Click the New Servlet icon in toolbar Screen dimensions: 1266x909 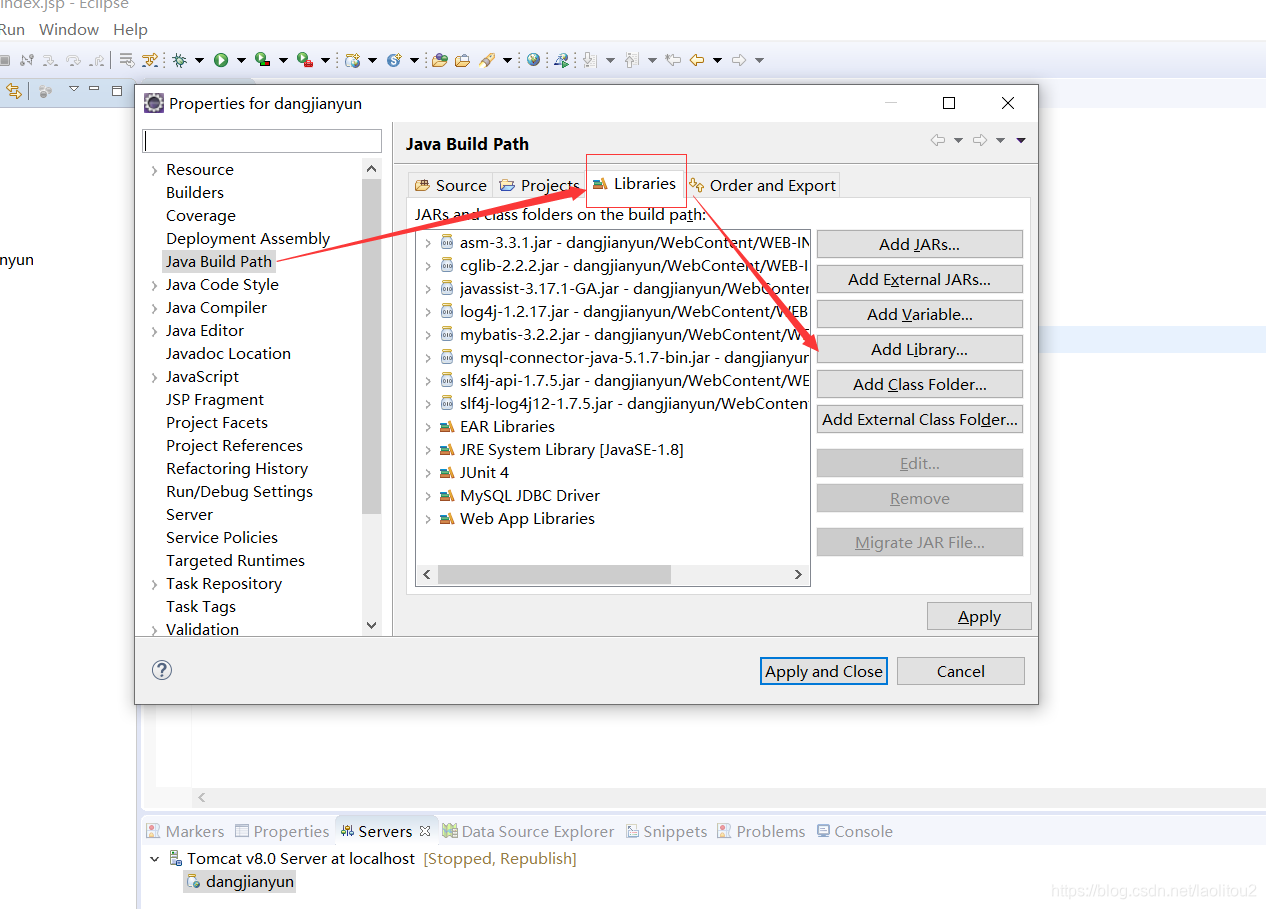coord(394,60)
